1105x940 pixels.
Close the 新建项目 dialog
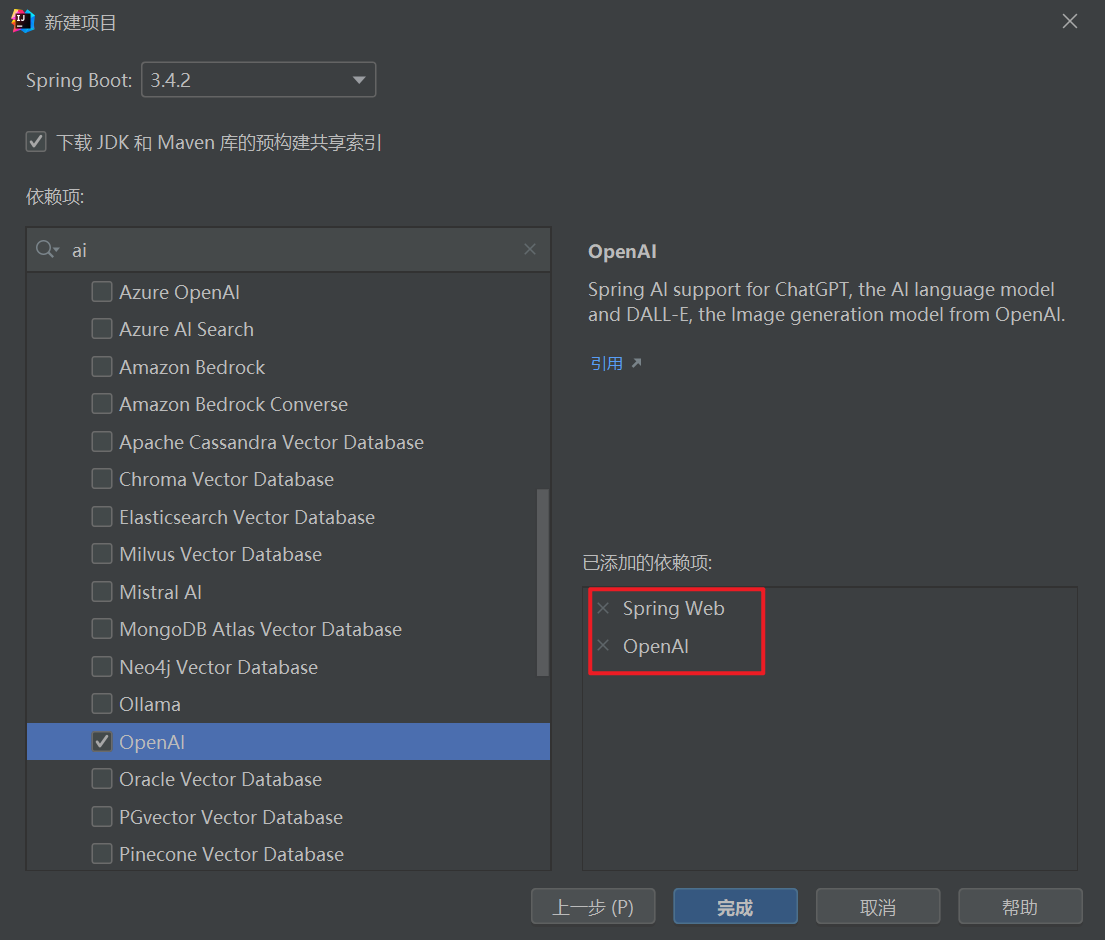pos(1070,21)
